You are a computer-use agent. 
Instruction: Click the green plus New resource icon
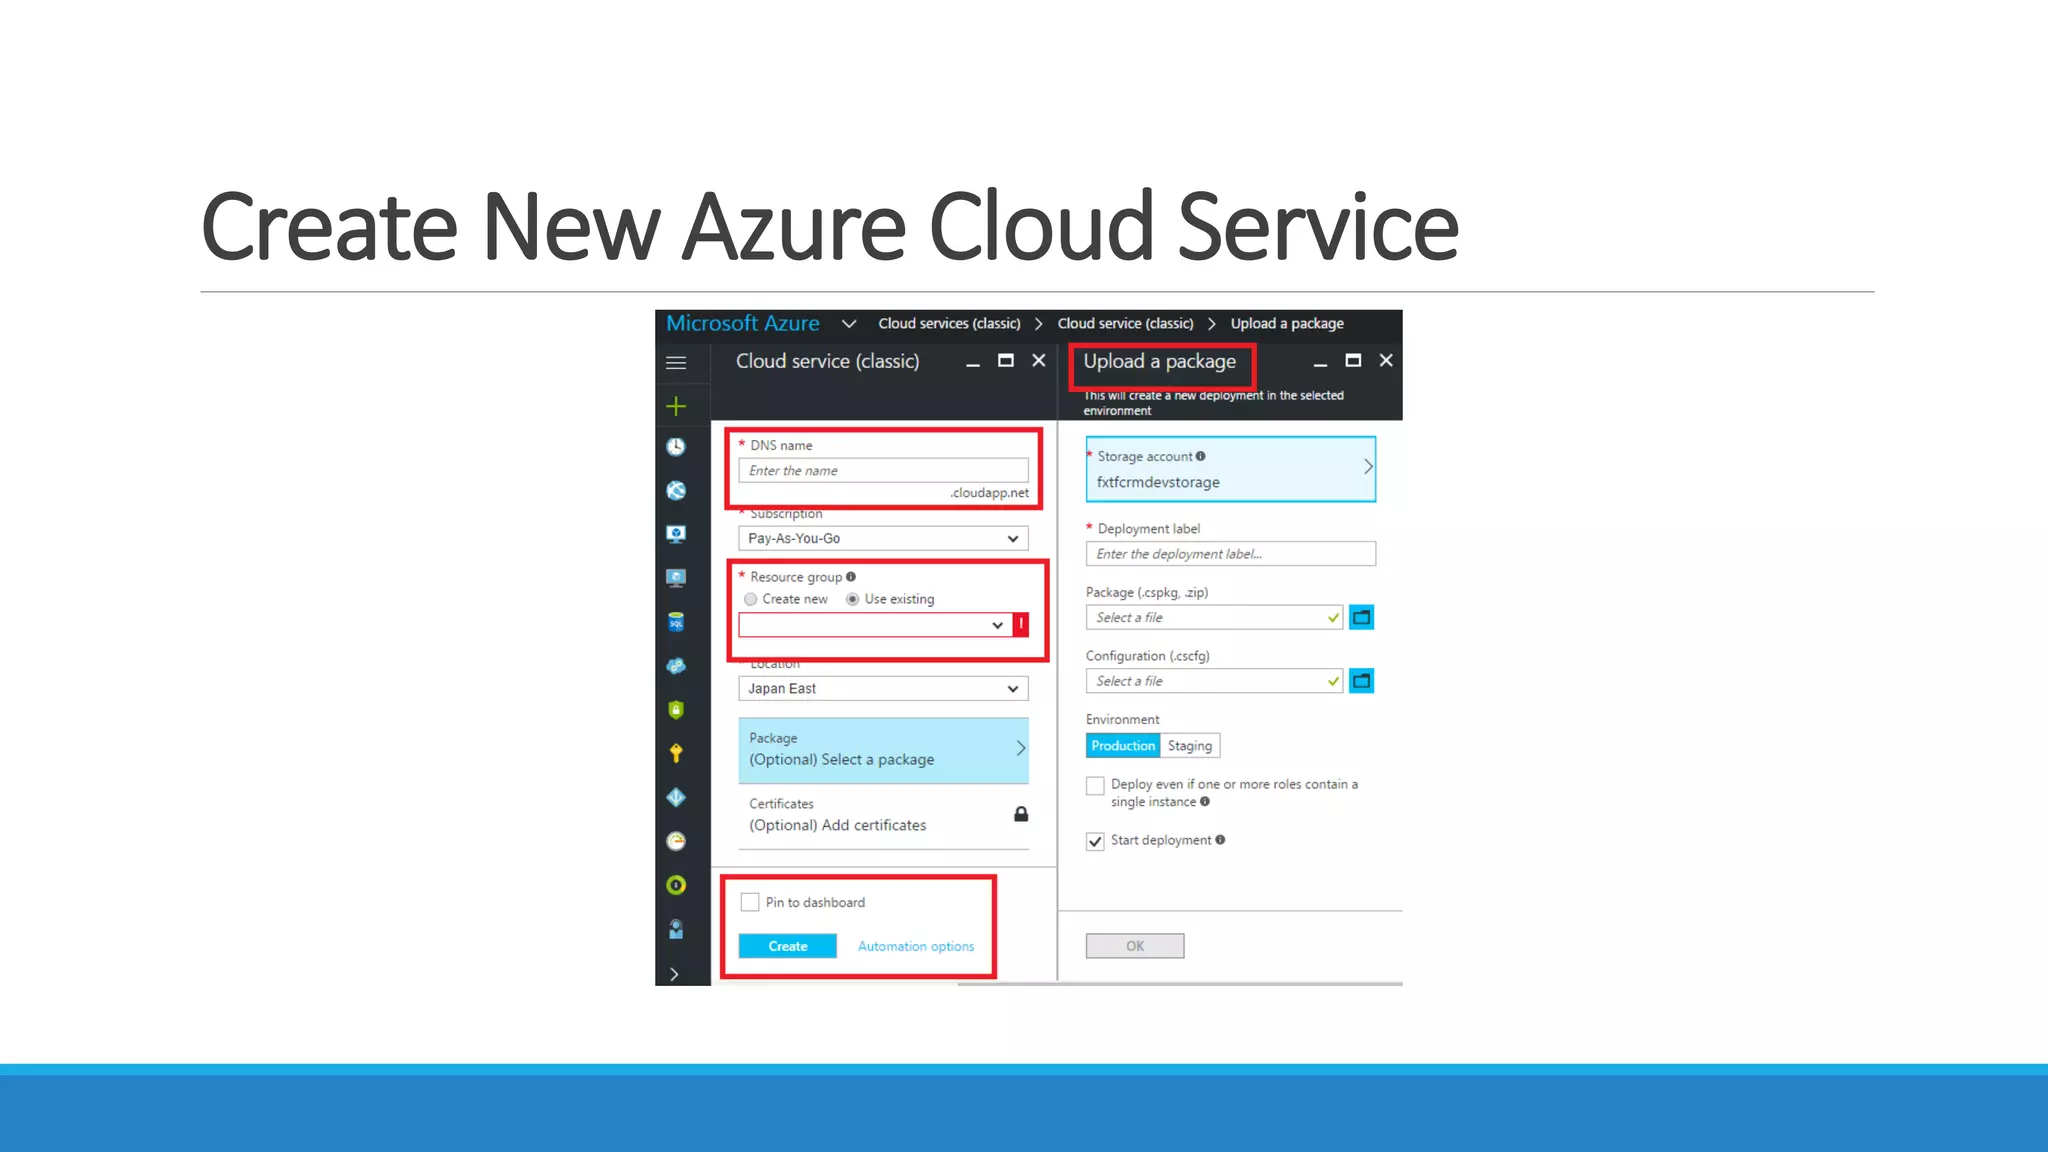pos(676,406)
